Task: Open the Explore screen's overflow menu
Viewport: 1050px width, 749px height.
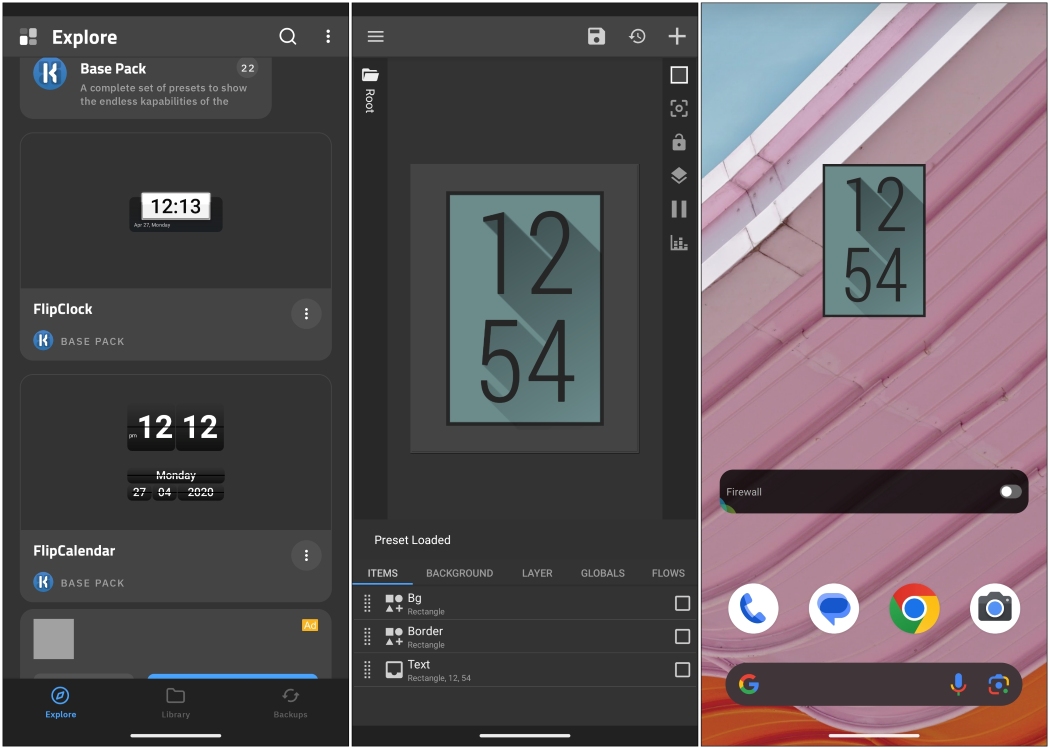Action: (328, 36)
